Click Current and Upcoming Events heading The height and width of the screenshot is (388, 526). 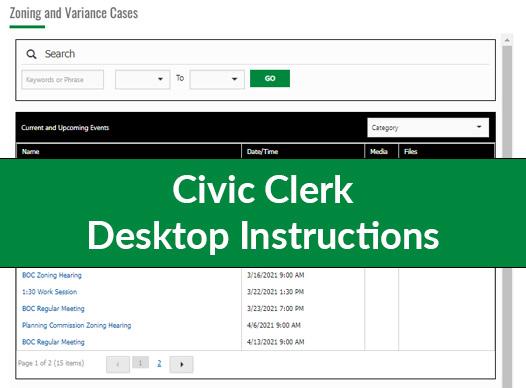(65, 128)
